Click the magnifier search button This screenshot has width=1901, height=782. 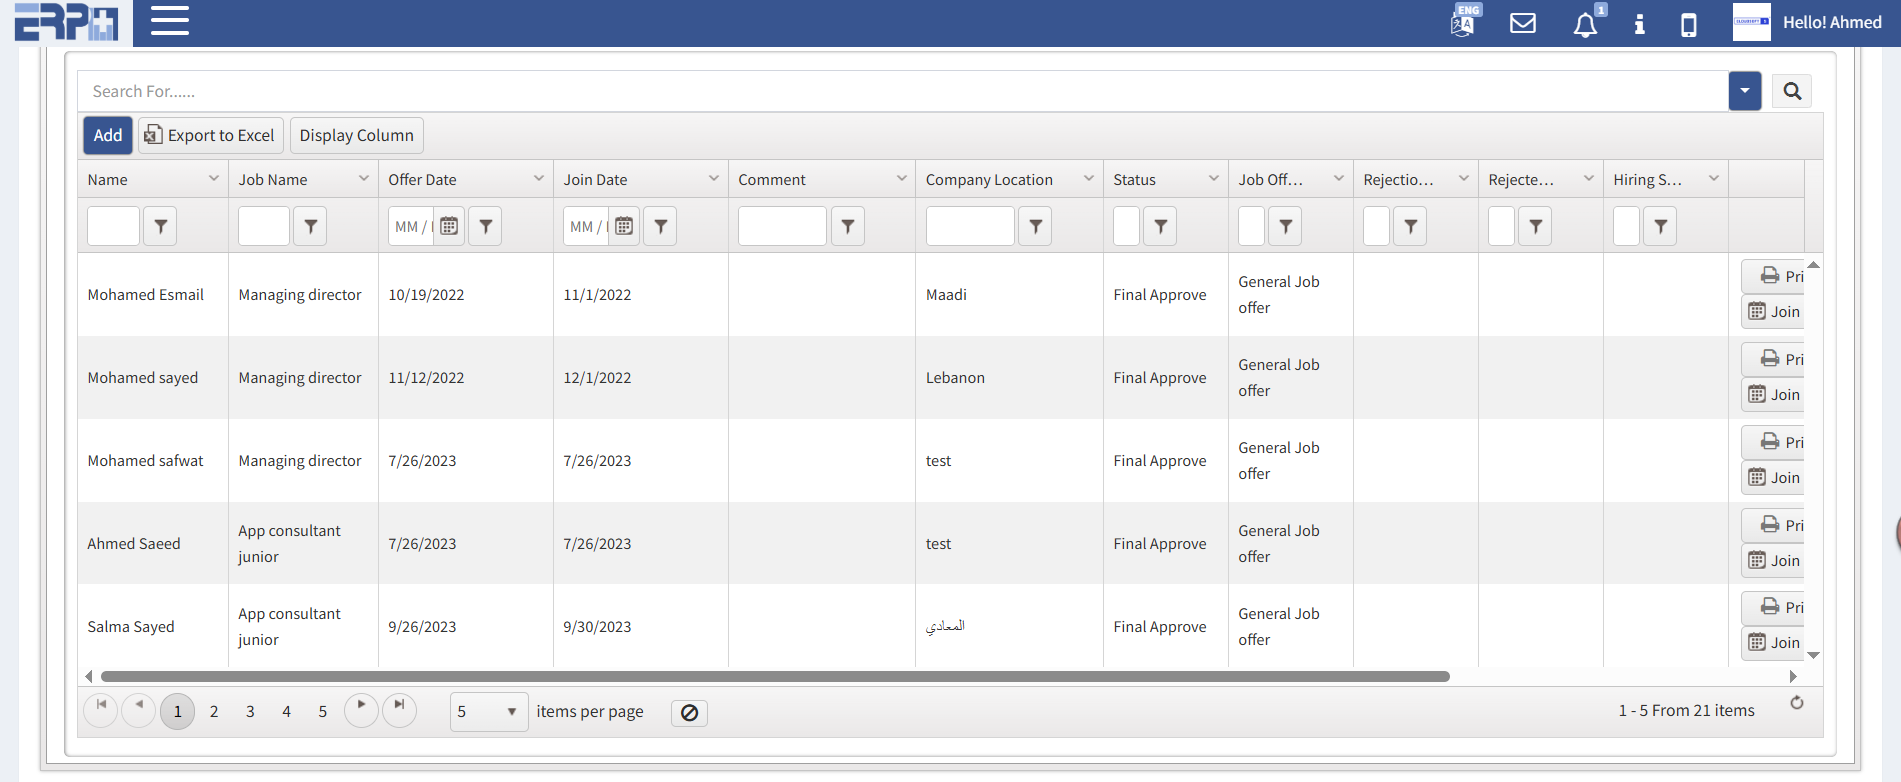[x=1792, y=92]
